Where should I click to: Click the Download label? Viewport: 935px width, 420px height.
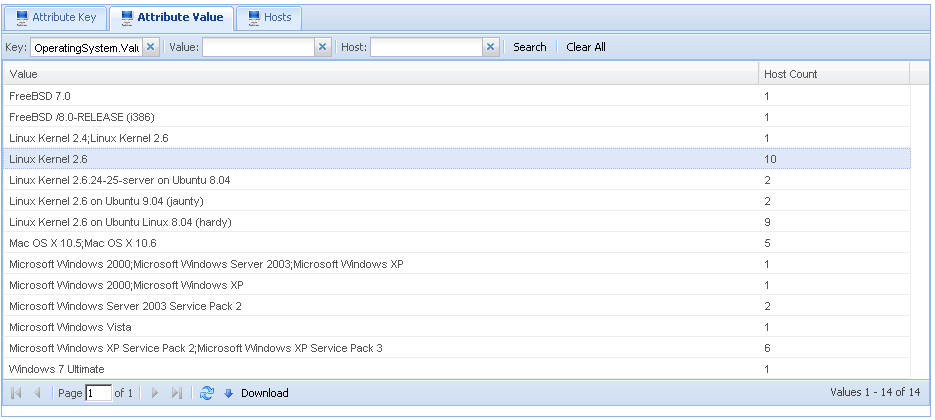coord(265,393)
